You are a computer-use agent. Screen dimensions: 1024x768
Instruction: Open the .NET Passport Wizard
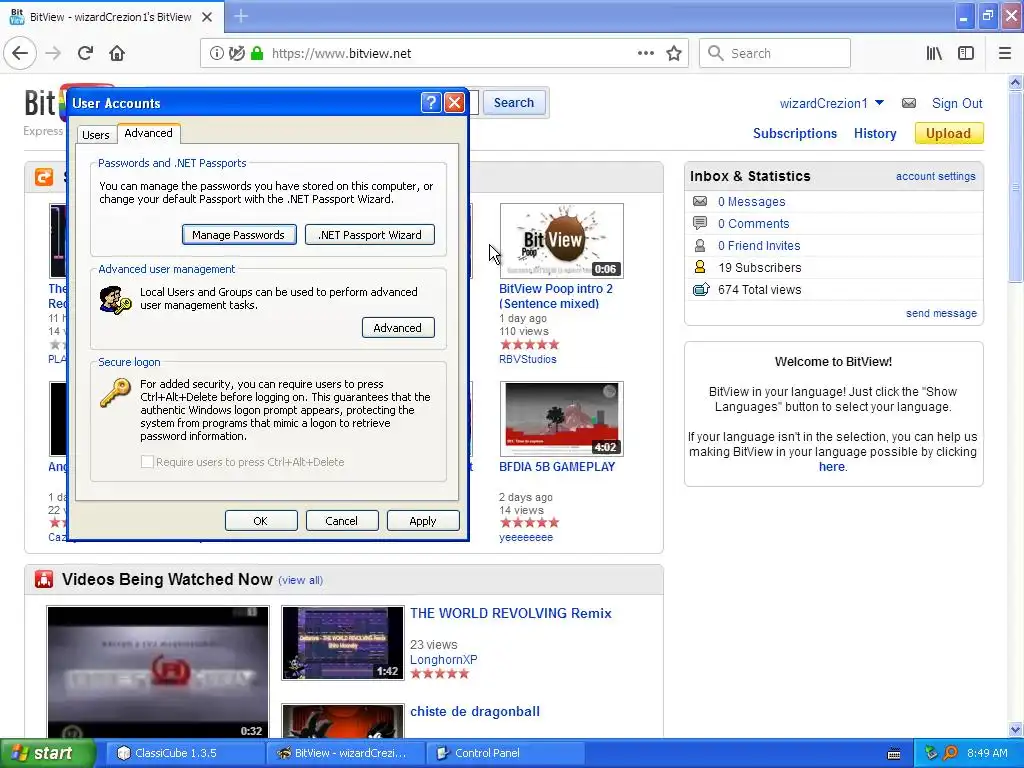370,234
